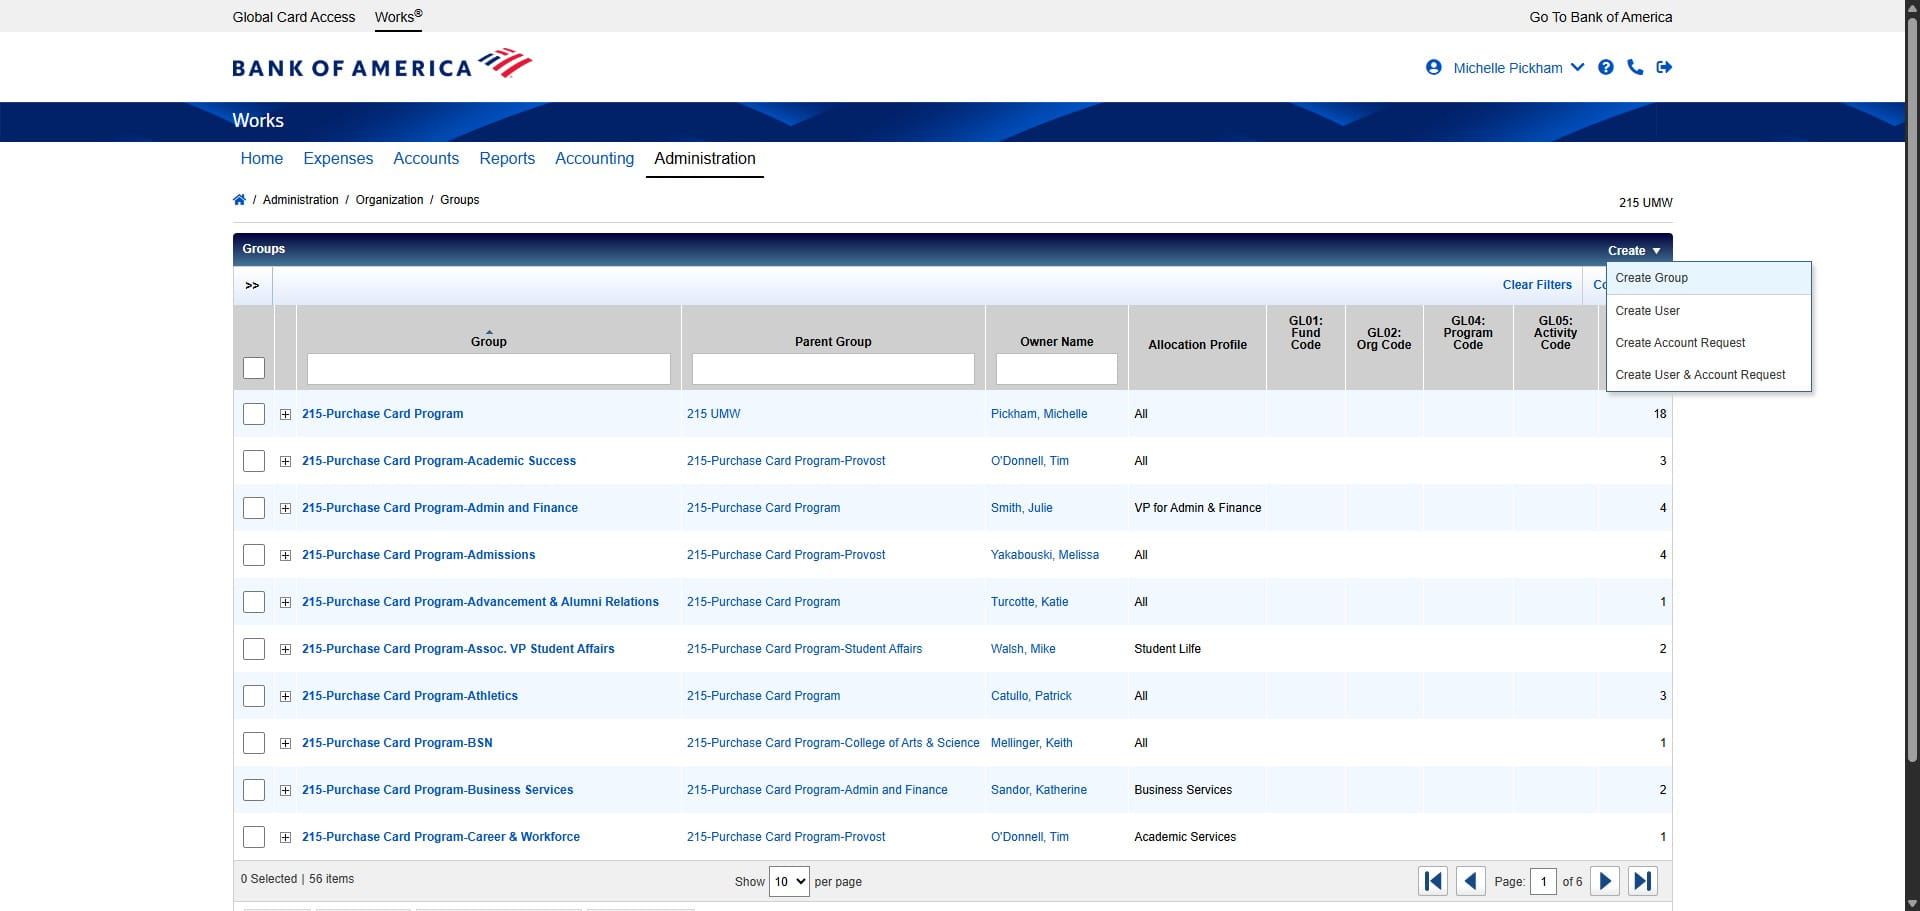The width and height of the screenshot is (1920, 911).
Task: Select Create User & Account Request option
Action: (1699, 375)
